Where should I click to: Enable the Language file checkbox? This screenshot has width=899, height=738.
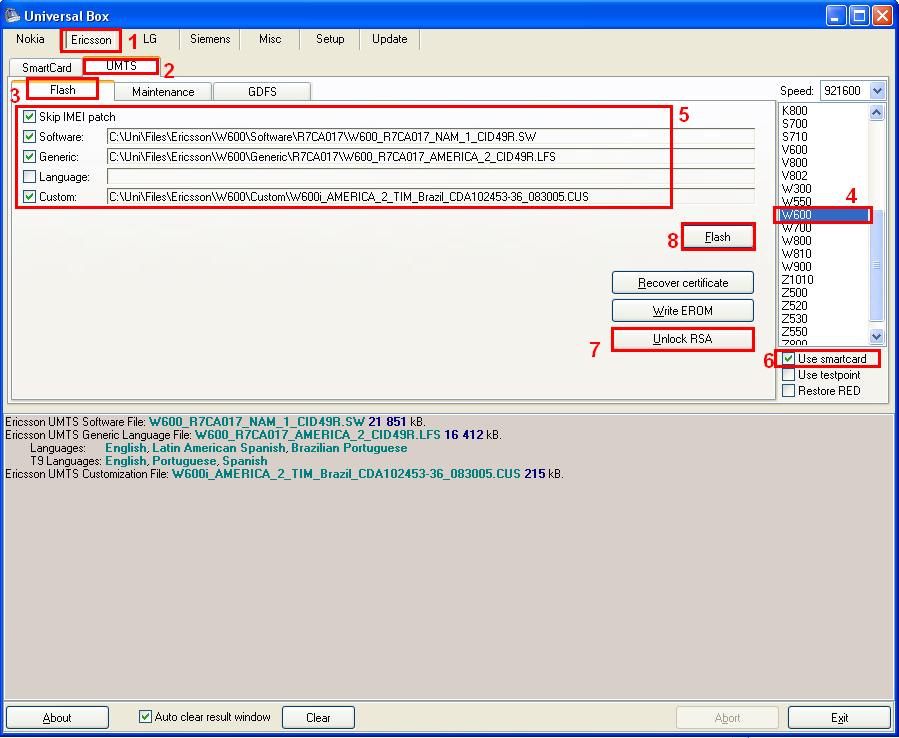[x=30, y=177]
